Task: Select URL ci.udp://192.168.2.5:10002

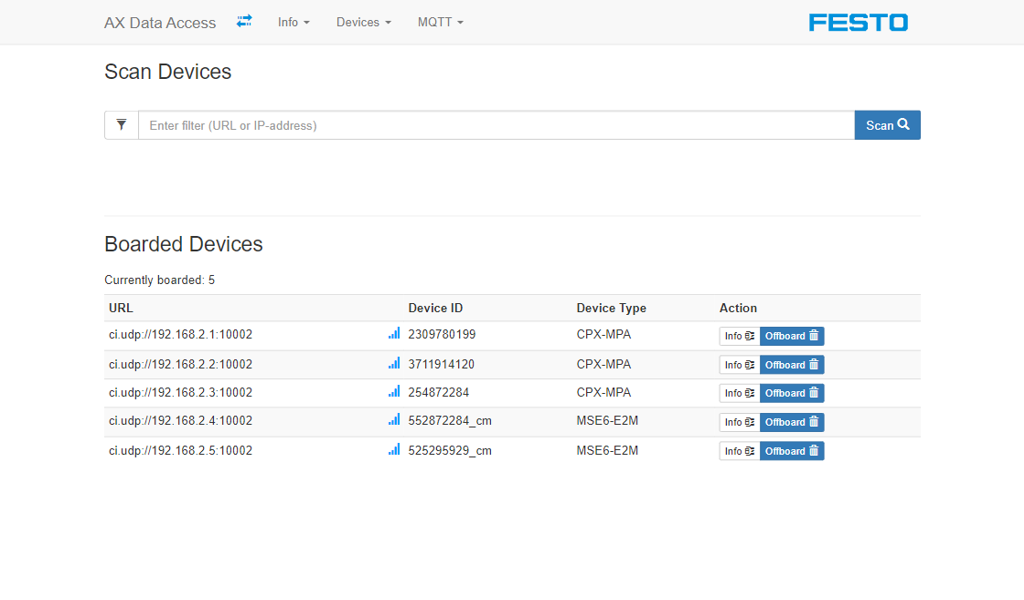Action: coord(180,450)
